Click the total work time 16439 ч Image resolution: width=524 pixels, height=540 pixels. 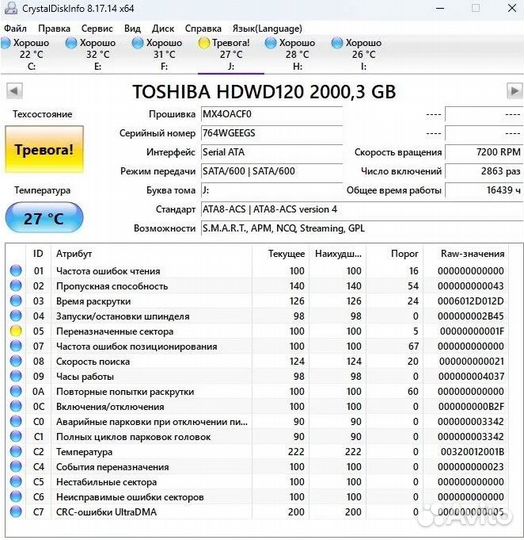[484, 190]
